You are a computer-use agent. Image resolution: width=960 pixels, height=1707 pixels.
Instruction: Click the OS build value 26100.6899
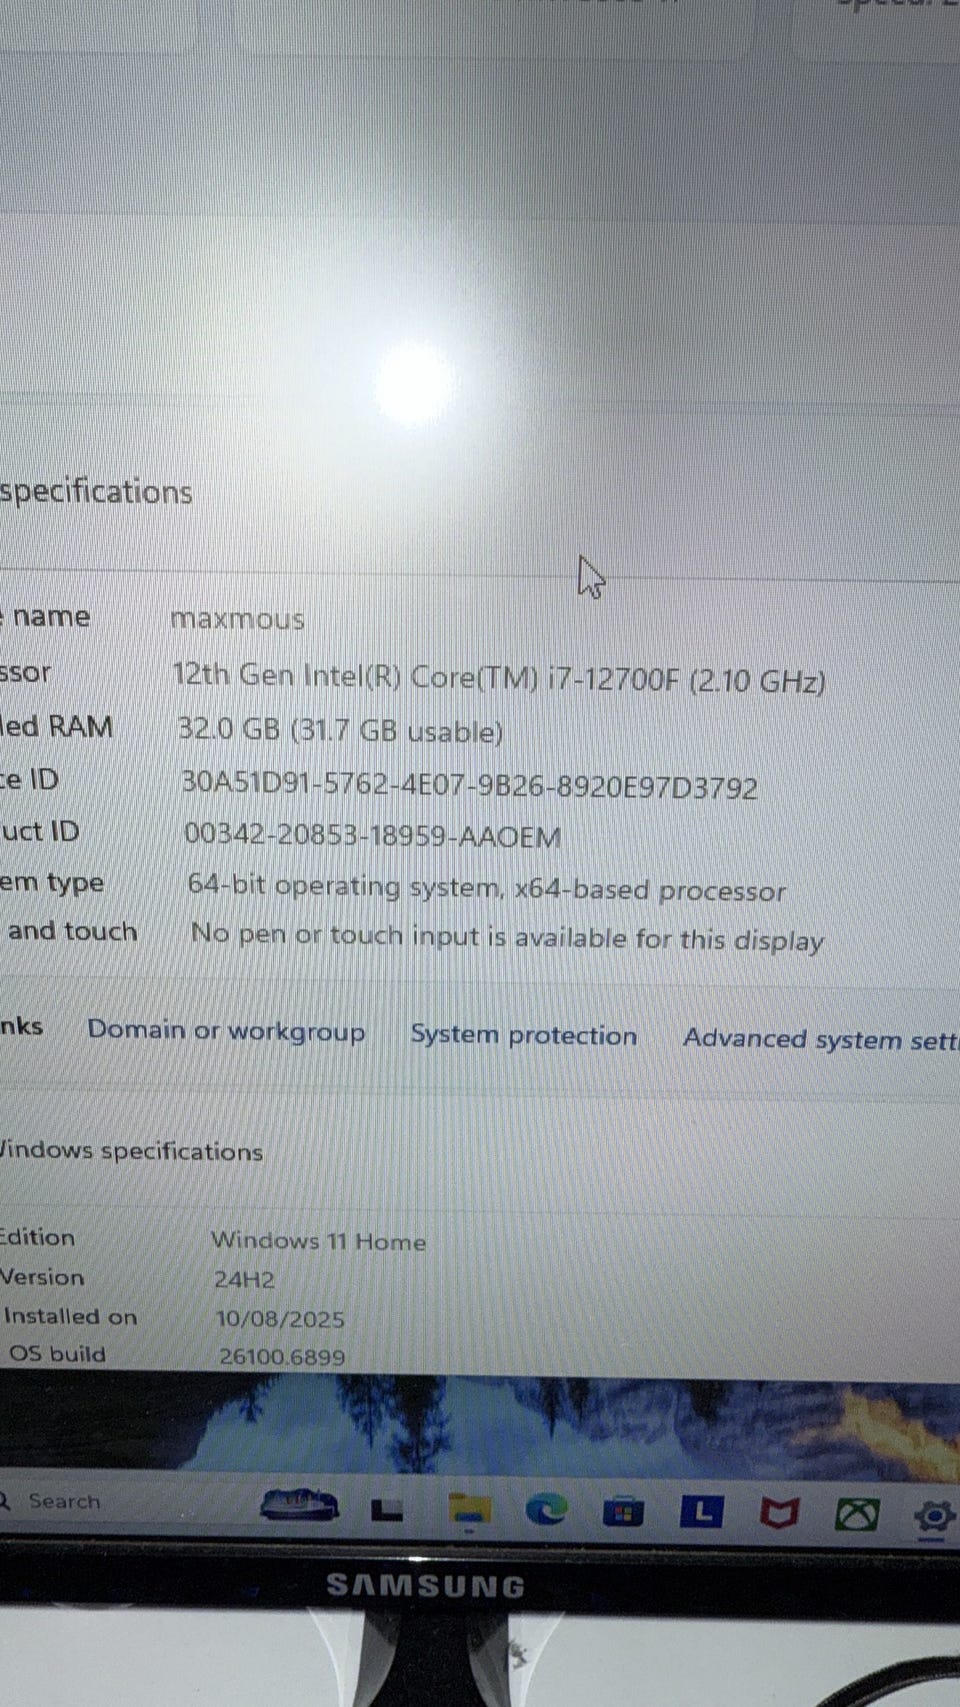coord(282,1357)
